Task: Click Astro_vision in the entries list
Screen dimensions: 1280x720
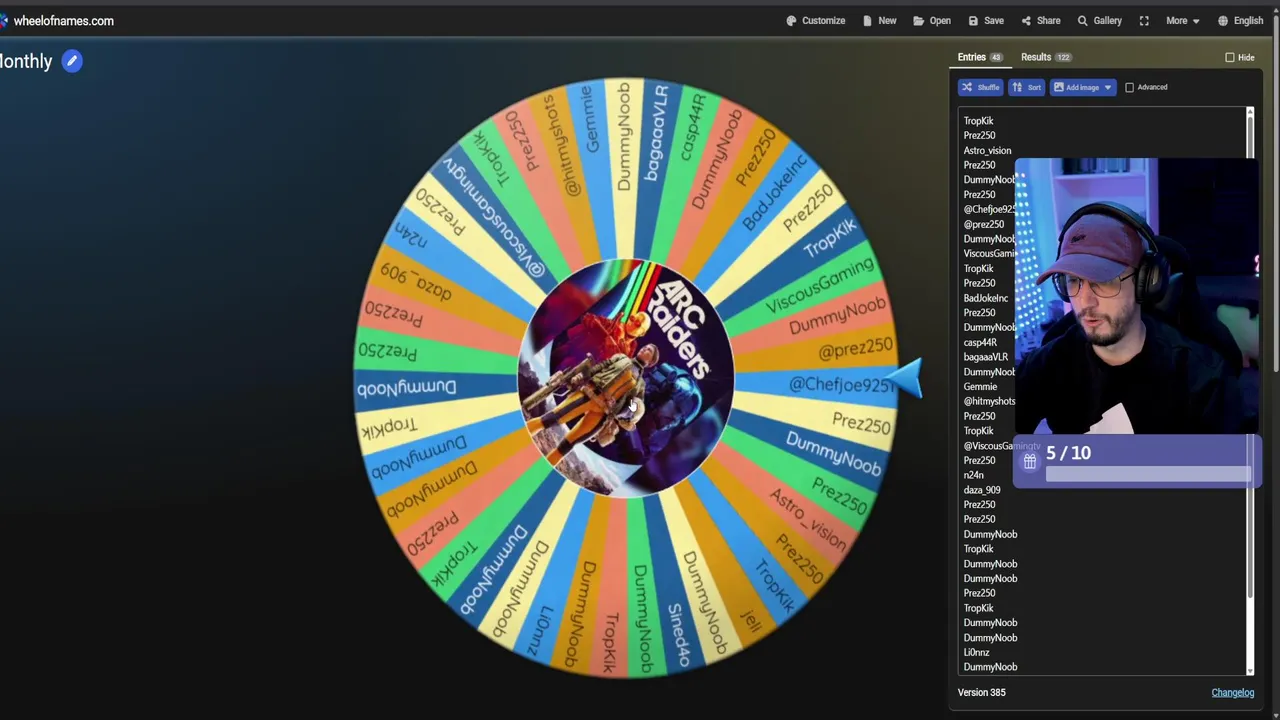Action: pos(987,150)
